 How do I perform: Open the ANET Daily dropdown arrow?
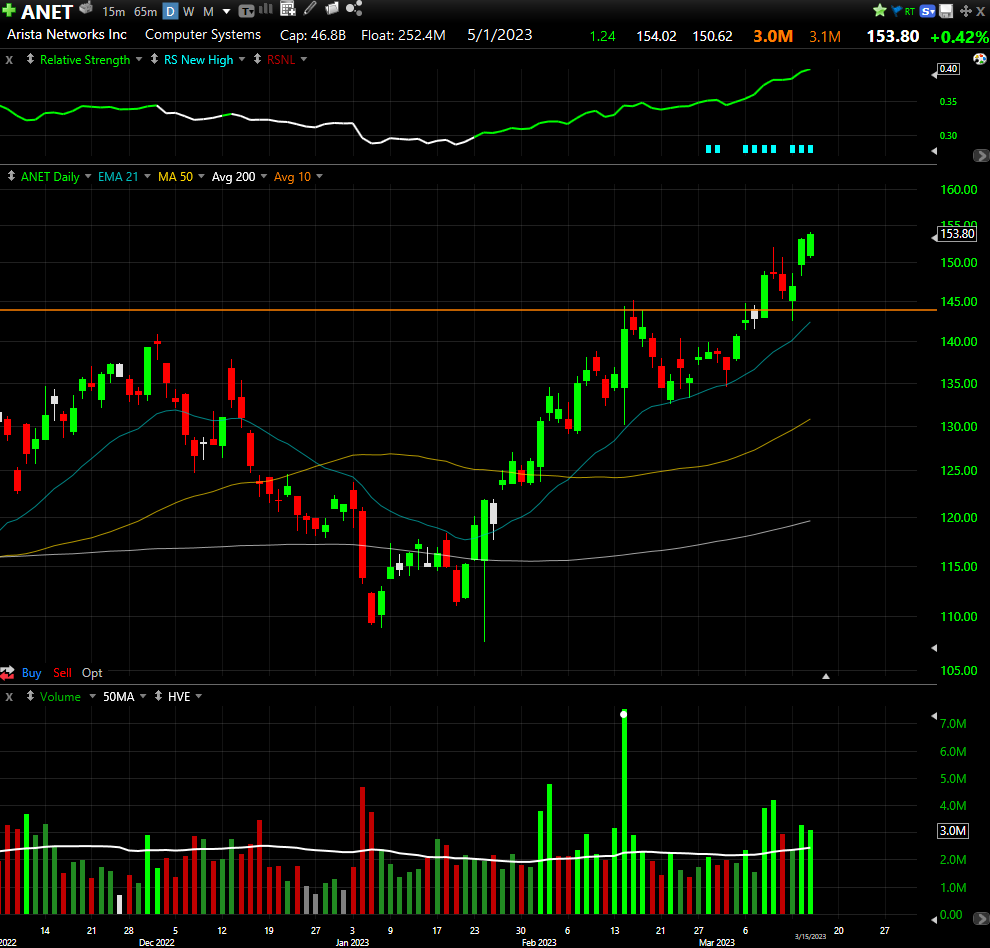pyautogui.click(x=88, y=176)
